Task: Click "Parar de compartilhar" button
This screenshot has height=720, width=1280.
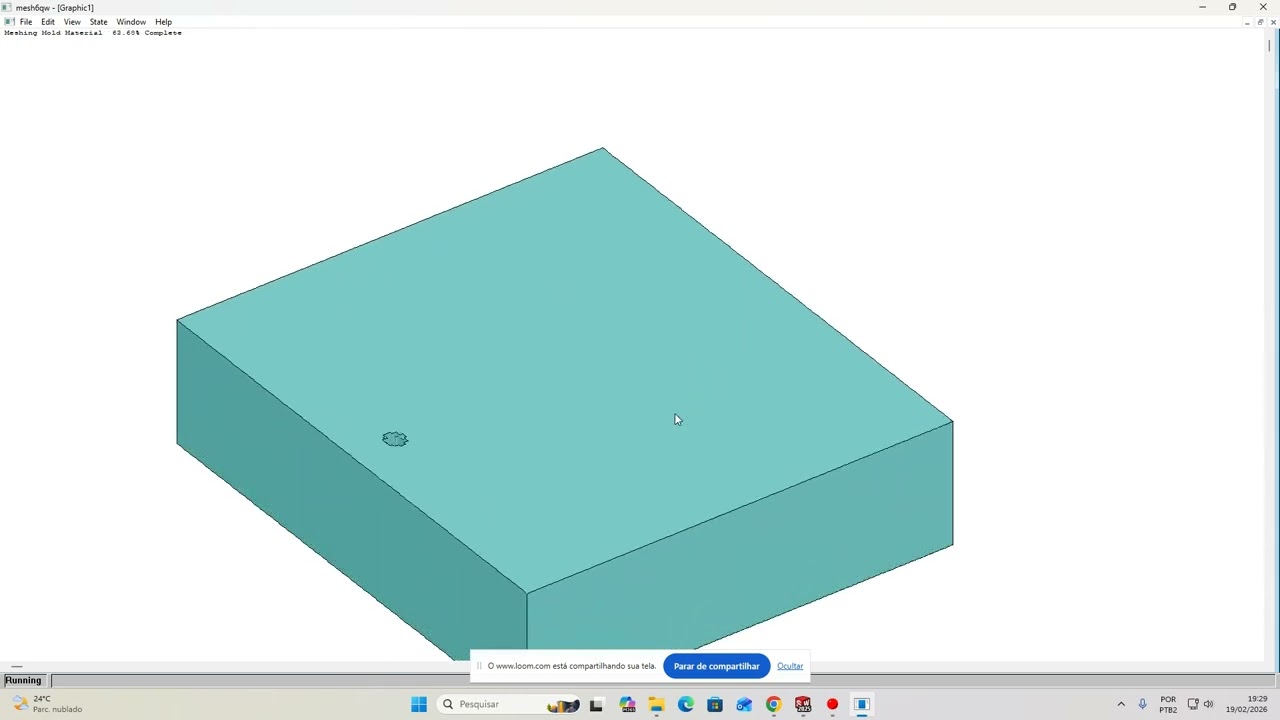Action: coord(716,666)
